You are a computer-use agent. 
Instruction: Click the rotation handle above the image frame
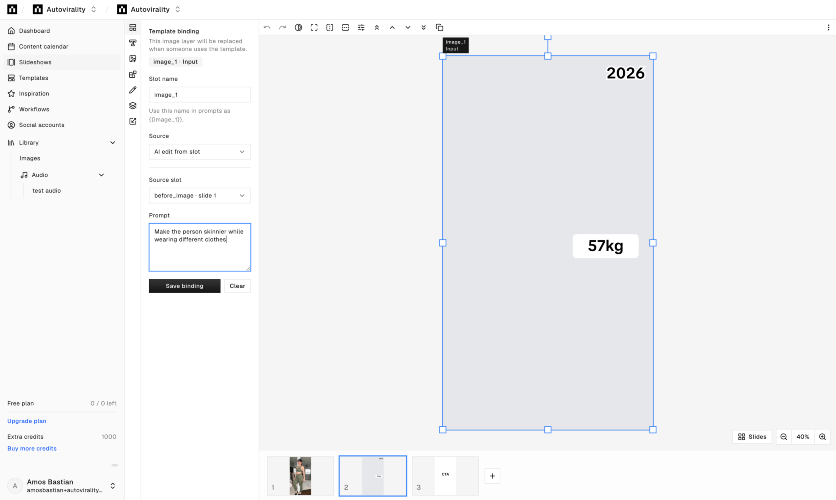[x=548, y=37]
